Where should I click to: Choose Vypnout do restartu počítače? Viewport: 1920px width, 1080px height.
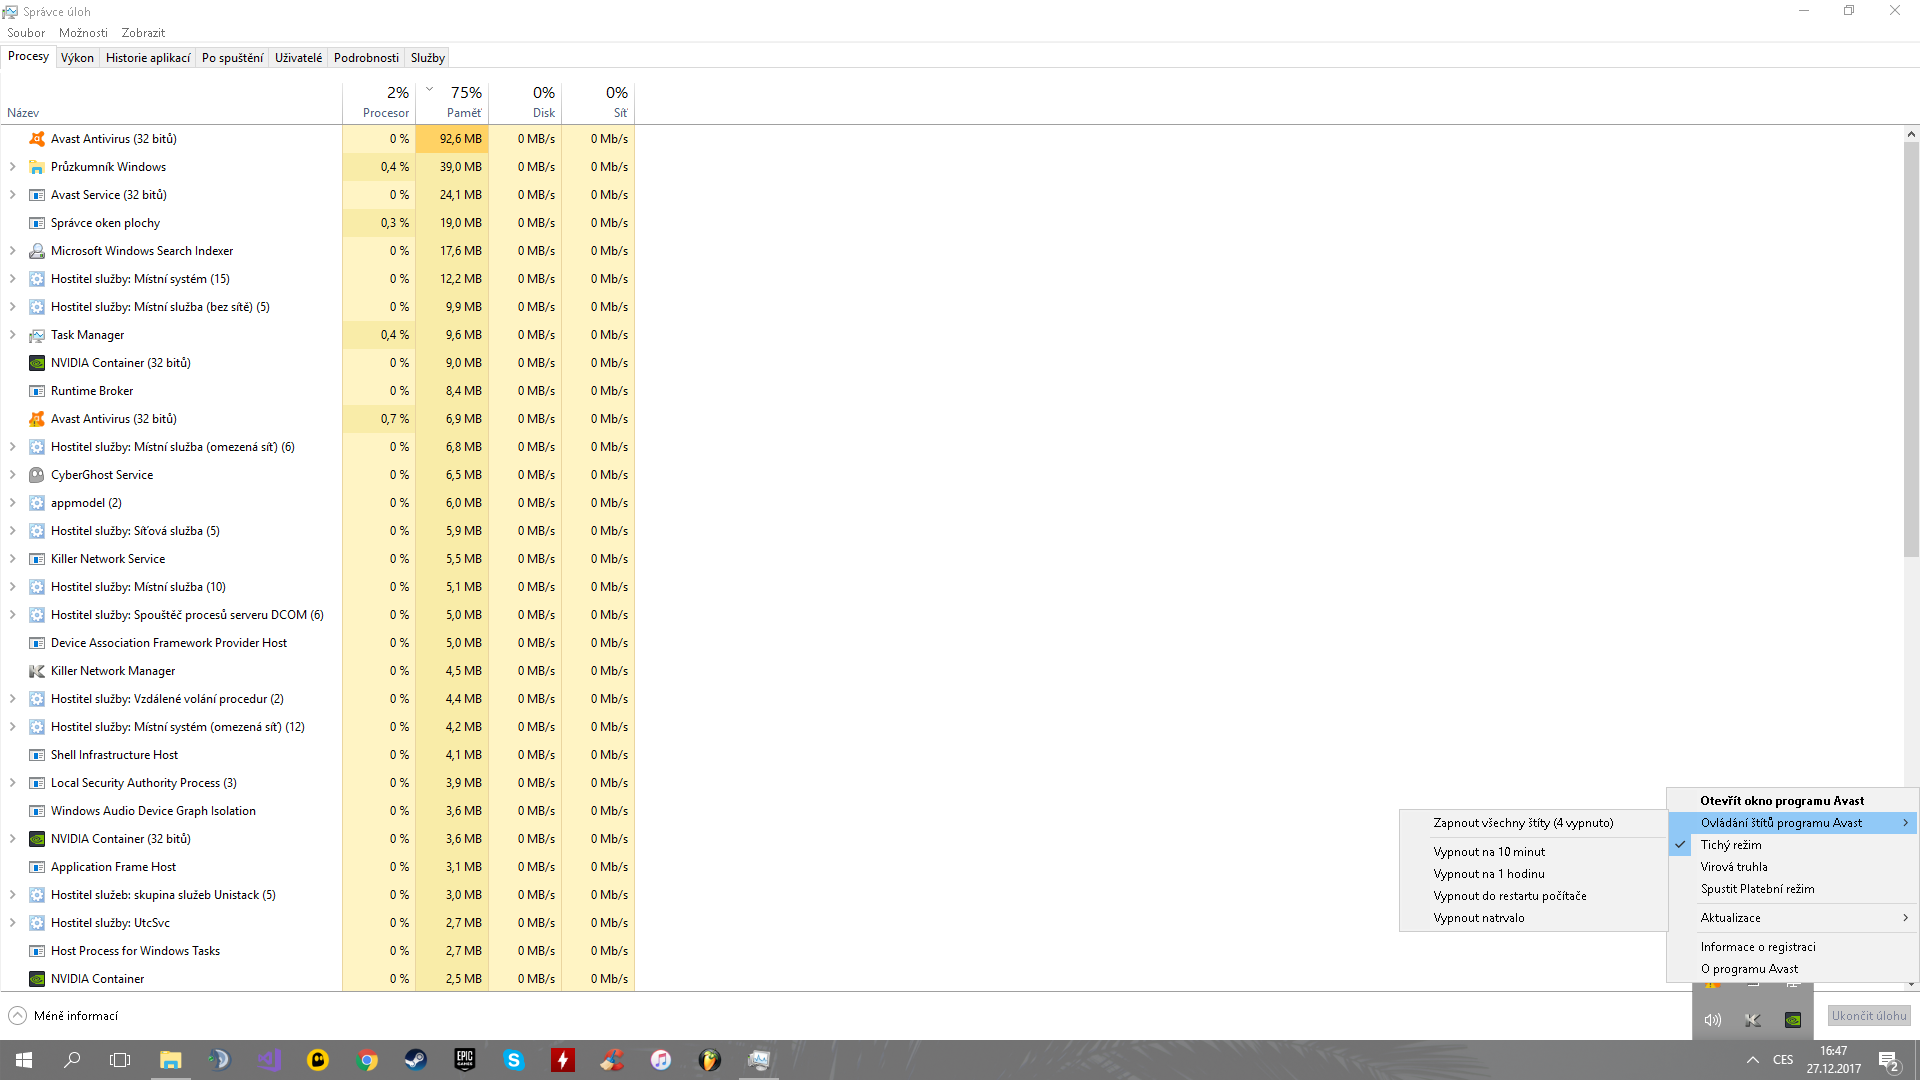[x=1533, y=896]
